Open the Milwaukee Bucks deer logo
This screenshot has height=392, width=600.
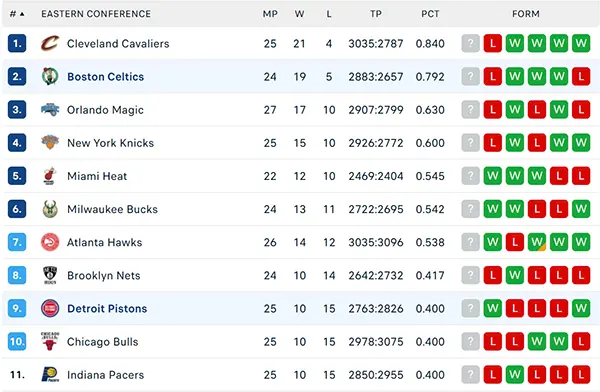50,209
